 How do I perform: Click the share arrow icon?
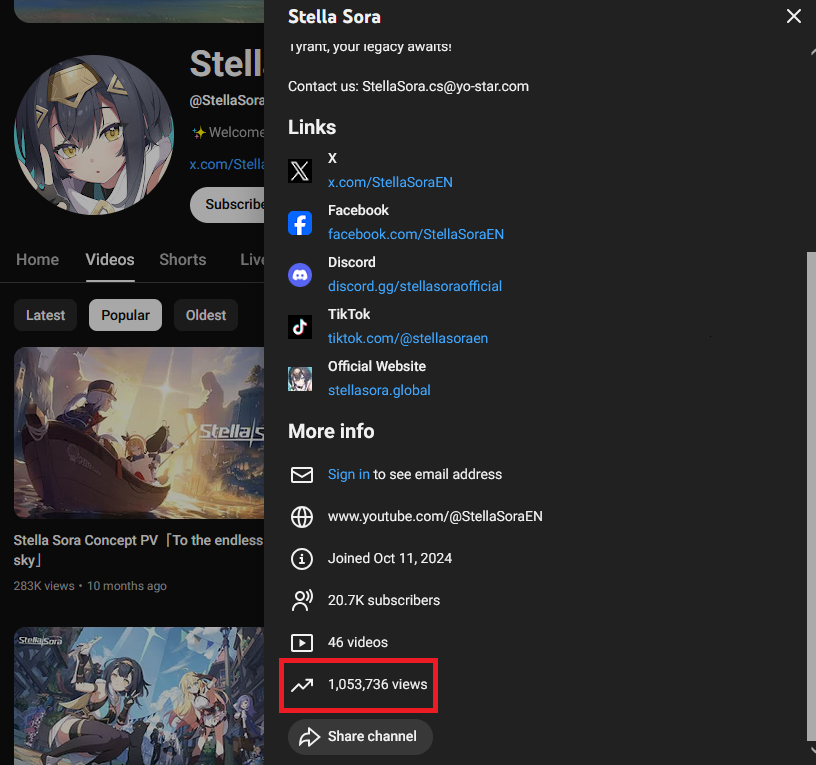pyautogui.click(x=309, y=737)
